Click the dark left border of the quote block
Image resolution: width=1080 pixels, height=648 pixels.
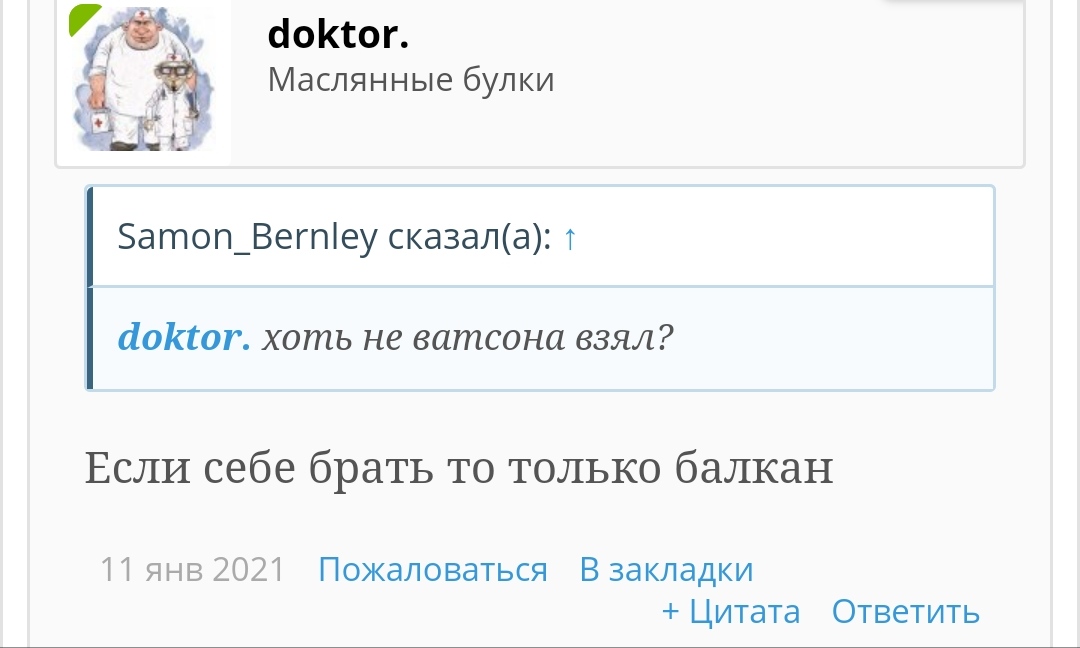click(90, 288)
